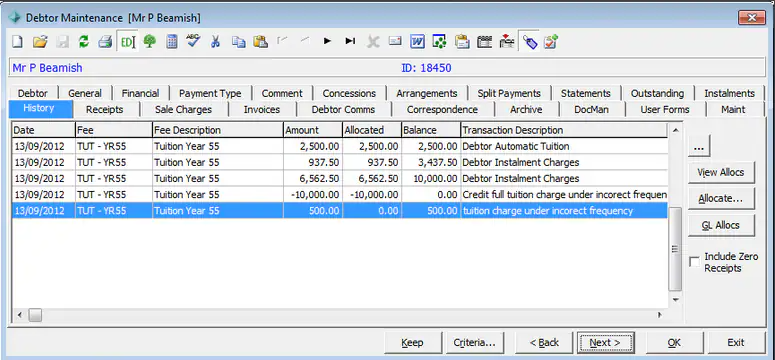Click the film clapperboard toolbar icon

coord(484,42)
